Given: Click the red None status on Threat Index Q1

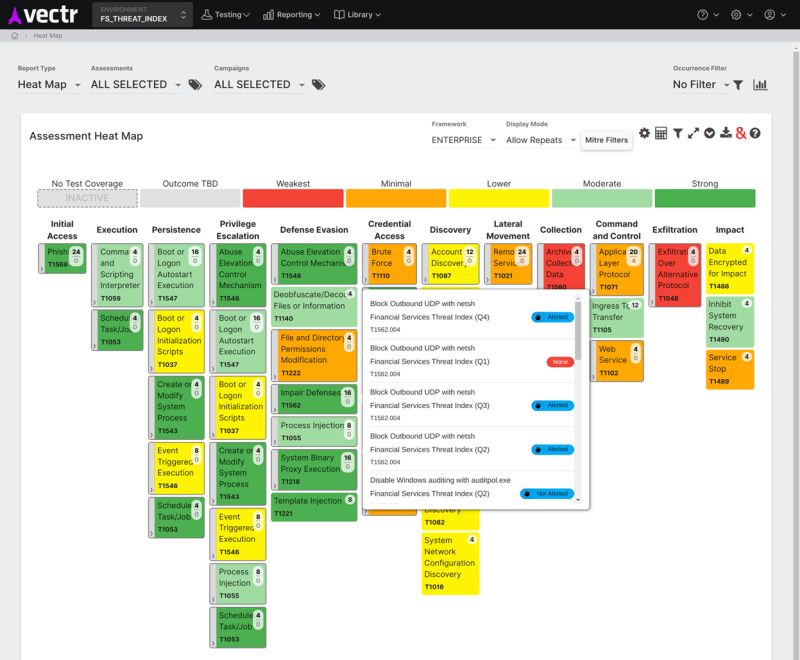Looking at the screenshot, I should (560, 362).
